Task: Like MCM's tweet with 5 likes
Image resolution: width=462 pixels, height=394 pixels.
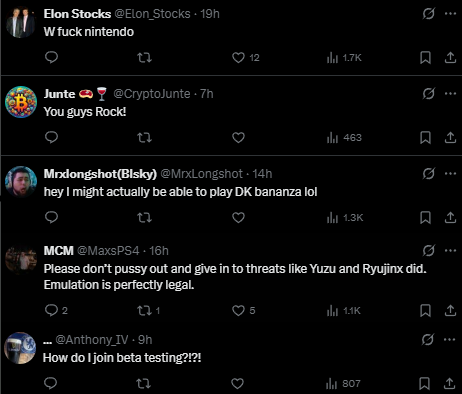Action: click(244, 311)
